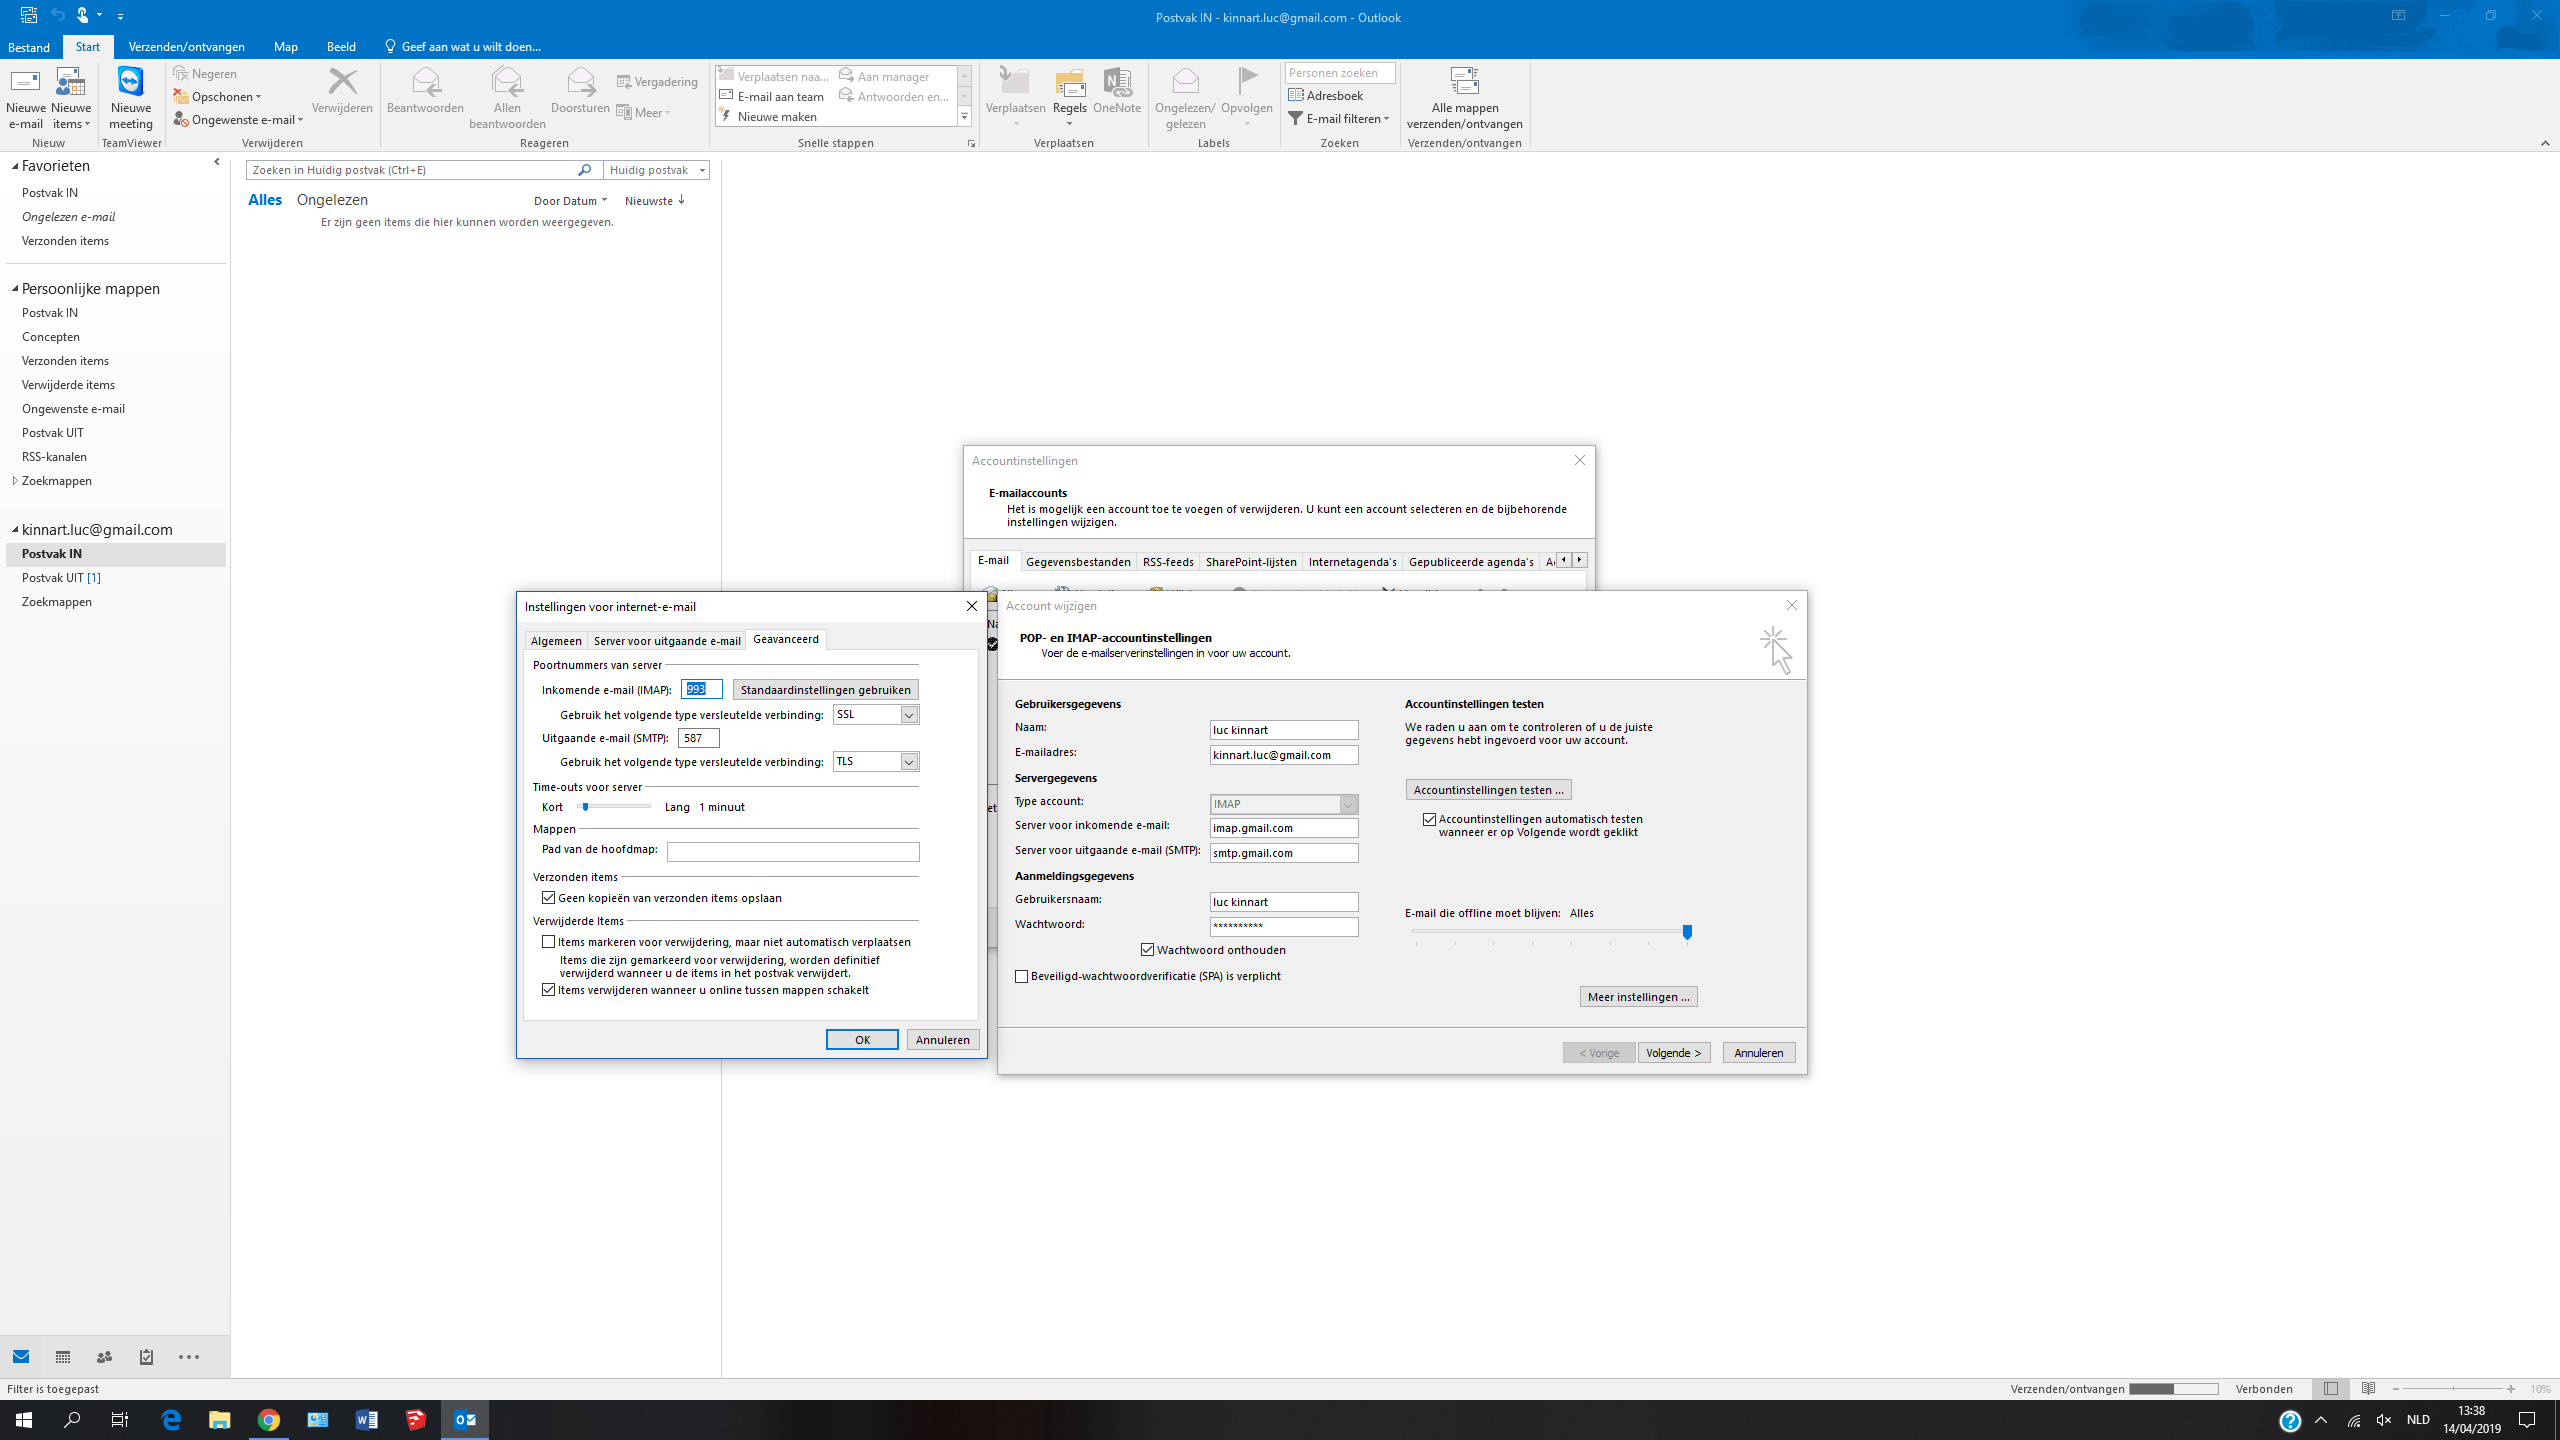Switch to People view in navigation bar
The height and width of the screenshot is (1440, 2560).
pos(104,1357)
